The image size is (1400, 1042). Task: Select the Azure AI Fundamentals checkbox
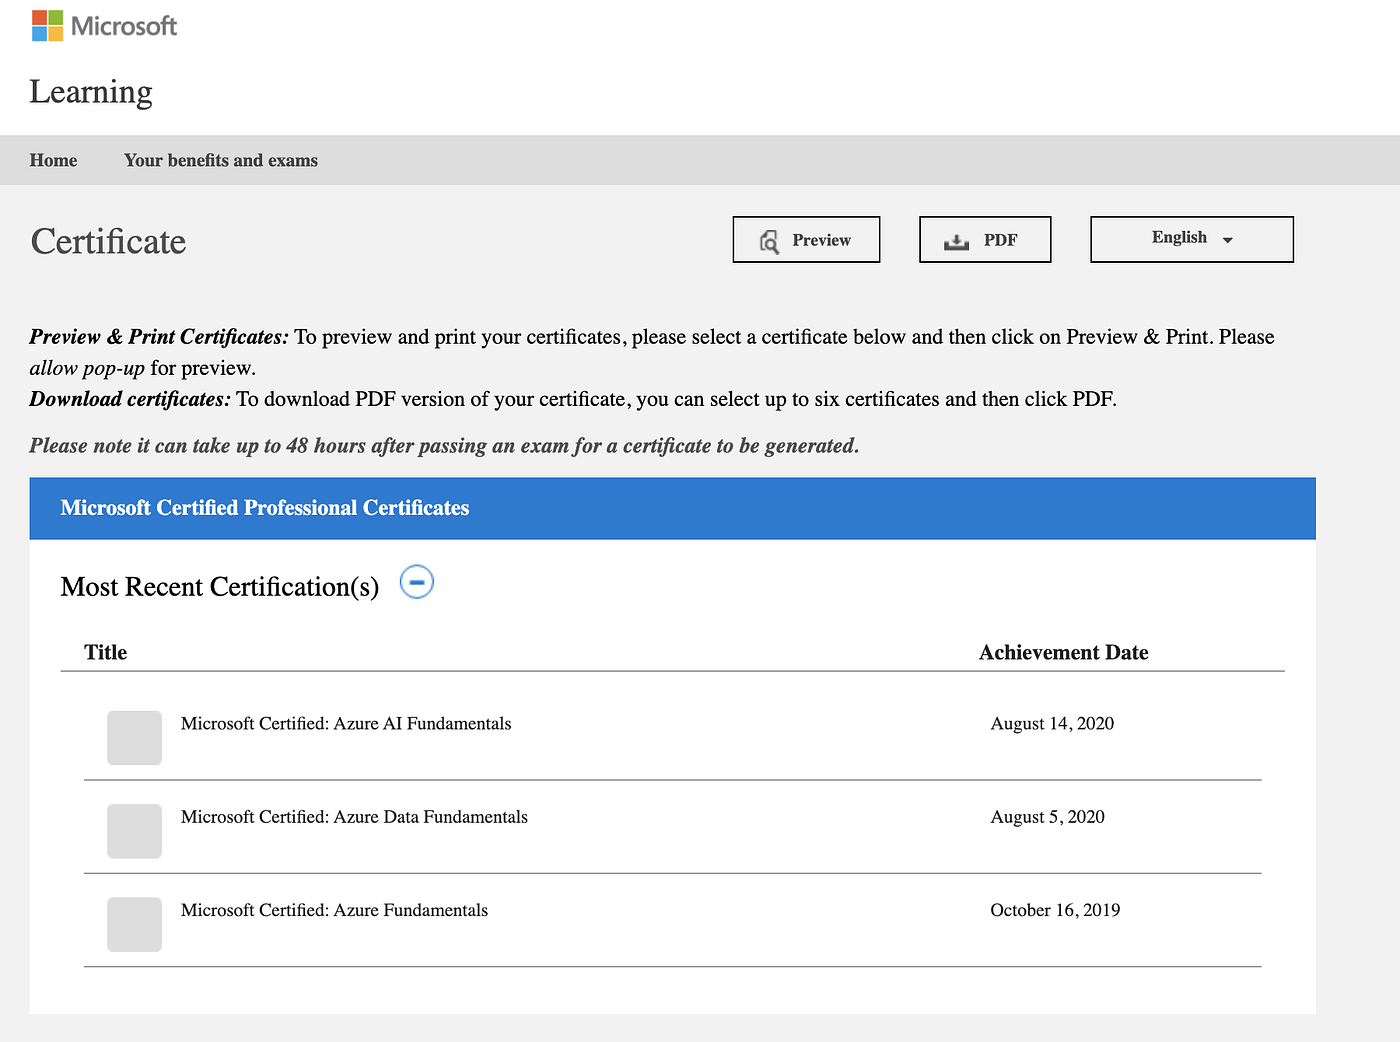(134, 738)
